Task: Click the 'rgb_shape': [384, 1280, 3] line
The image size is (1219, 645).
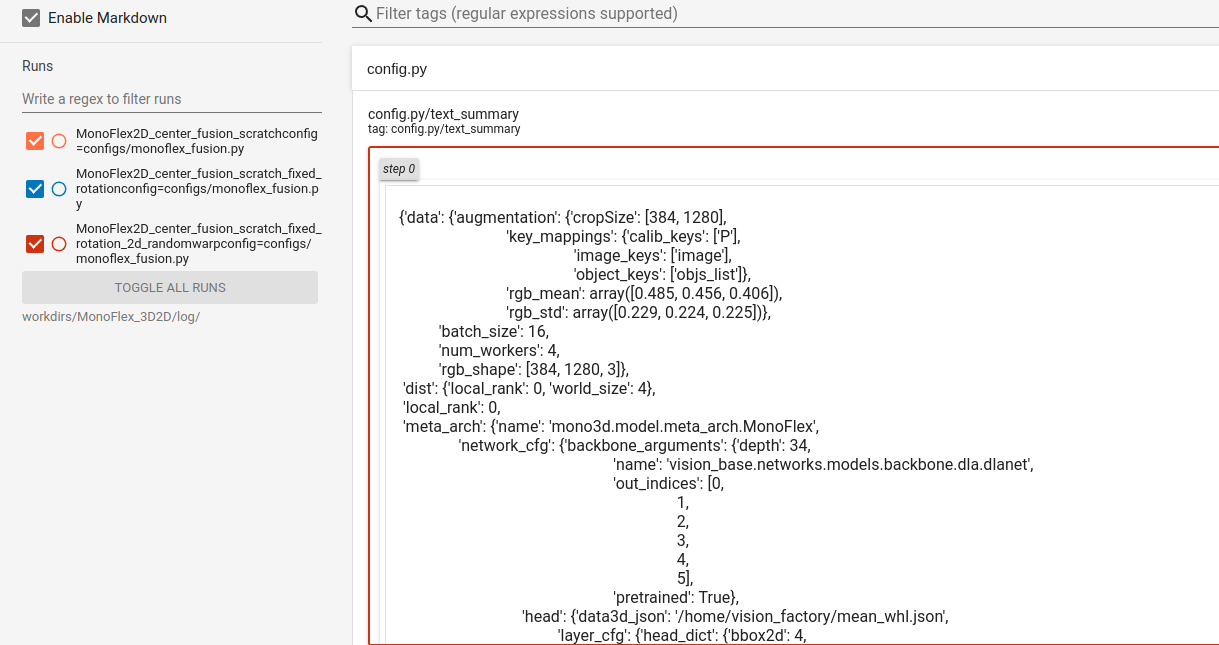Action: 534,369
